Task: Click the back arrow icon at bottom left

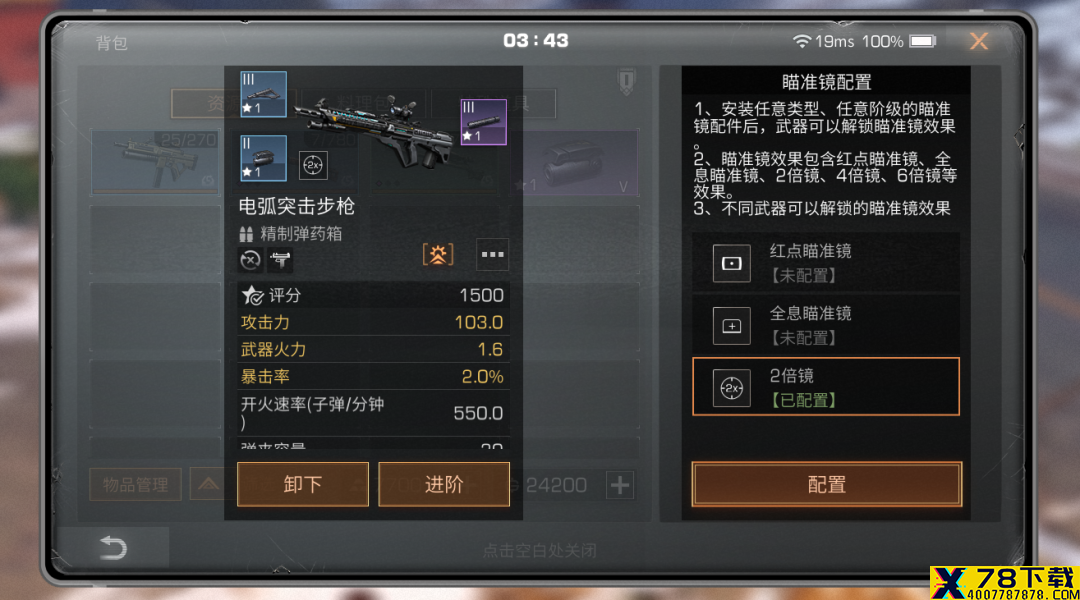Action: [114, 548]
